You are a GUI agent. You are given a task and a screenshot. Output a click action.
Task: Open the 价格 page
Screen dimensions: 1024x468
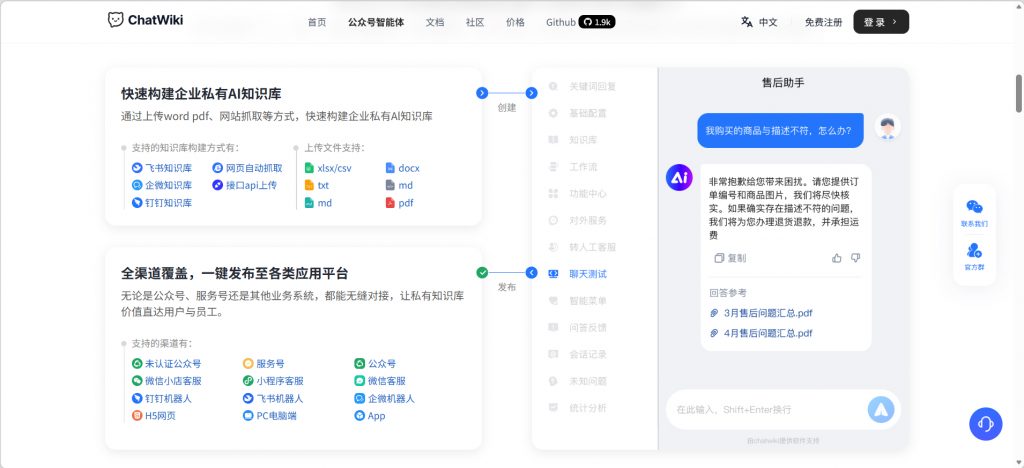coord(515,22)
